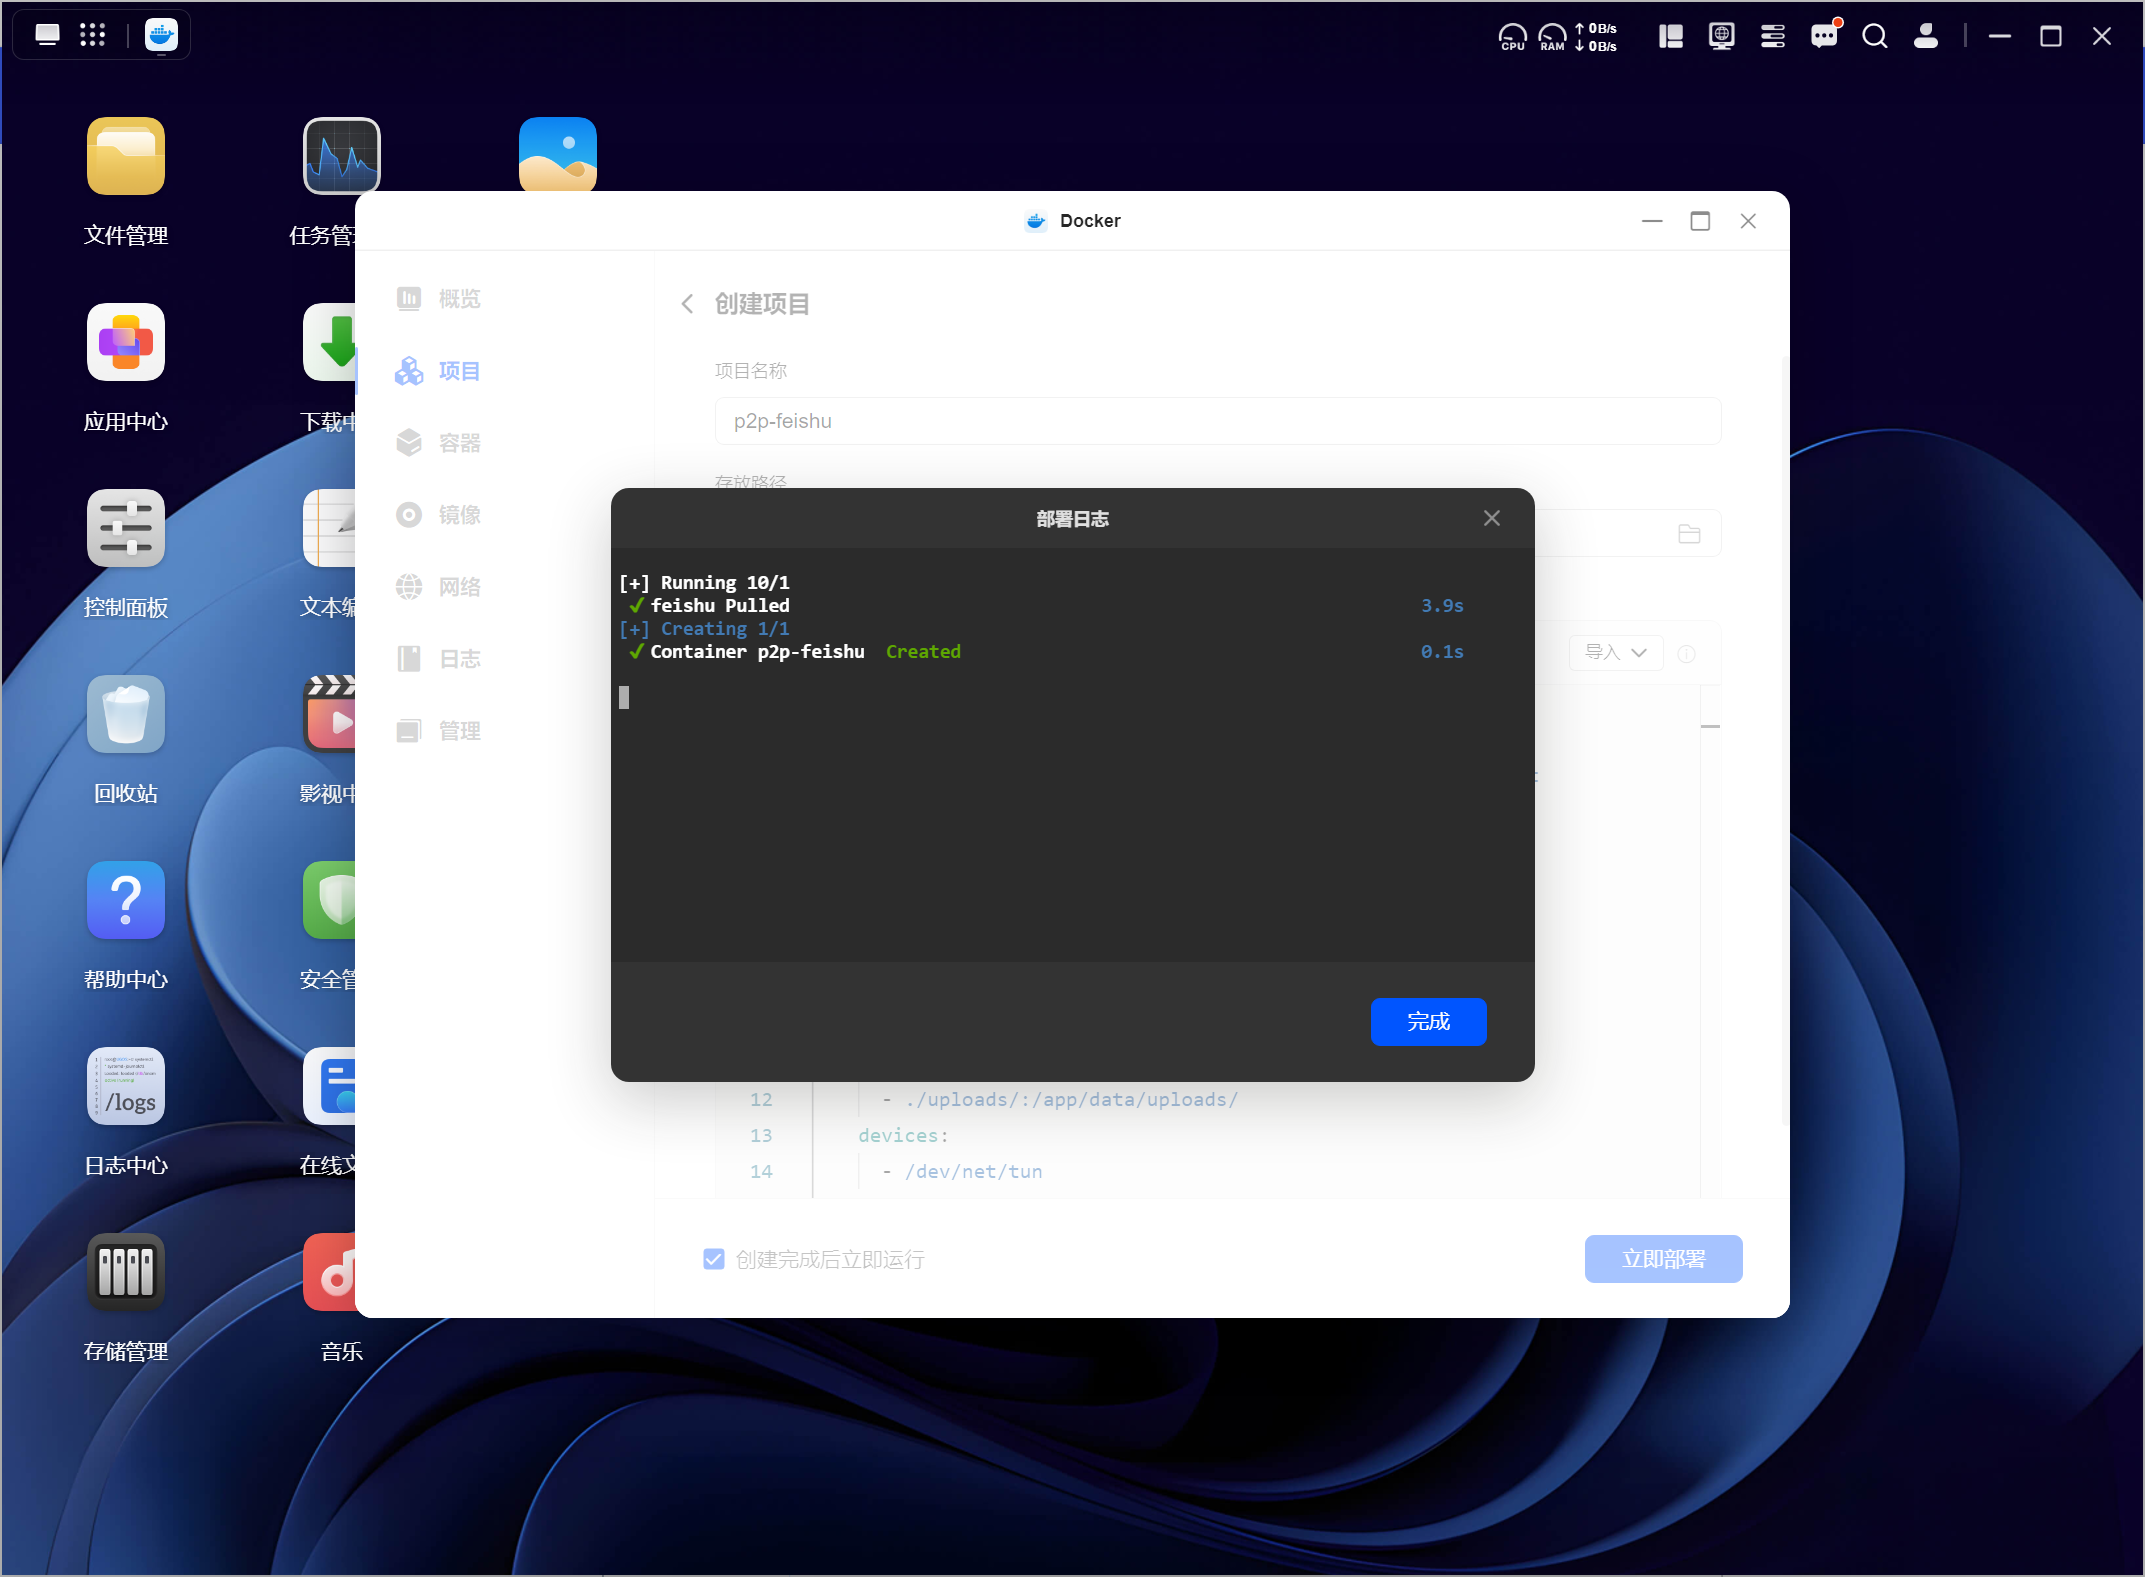Click the search icon in top bar
The width and height of the screenshot is (2145, 1577).
coord(1875,37)
